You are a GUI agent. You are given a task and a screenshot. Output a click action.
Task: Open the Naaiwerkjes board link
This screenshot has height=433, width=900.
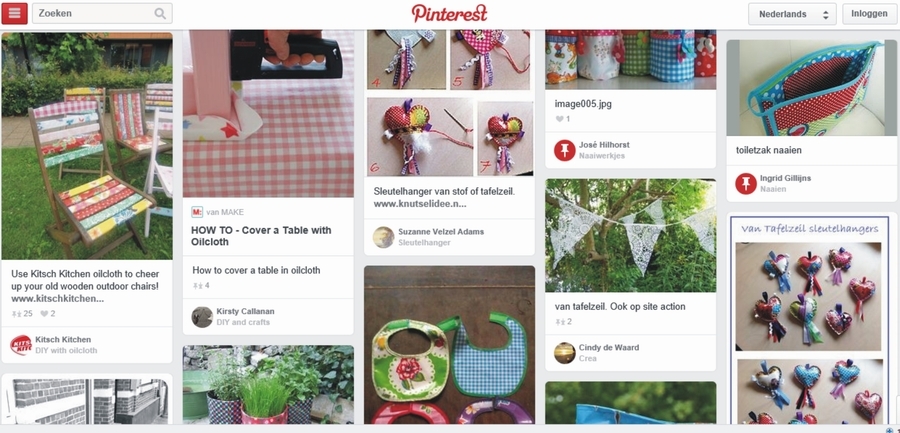pyautogui.click(x=602, y=156)
